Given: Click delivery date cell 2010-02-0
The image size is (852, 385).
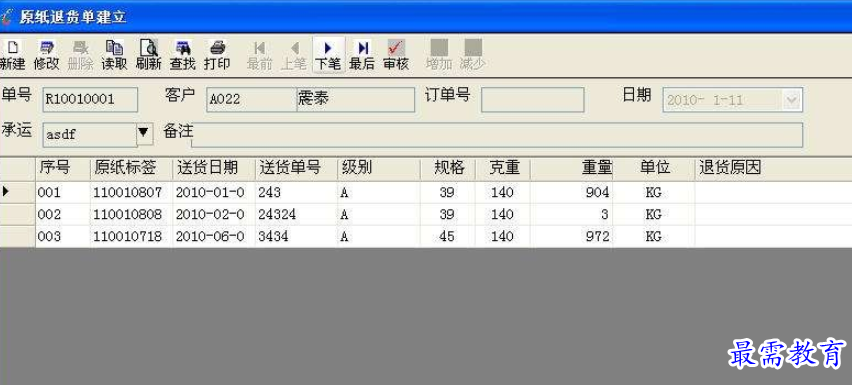Looking at the screenshot, I should click(215, 214).
